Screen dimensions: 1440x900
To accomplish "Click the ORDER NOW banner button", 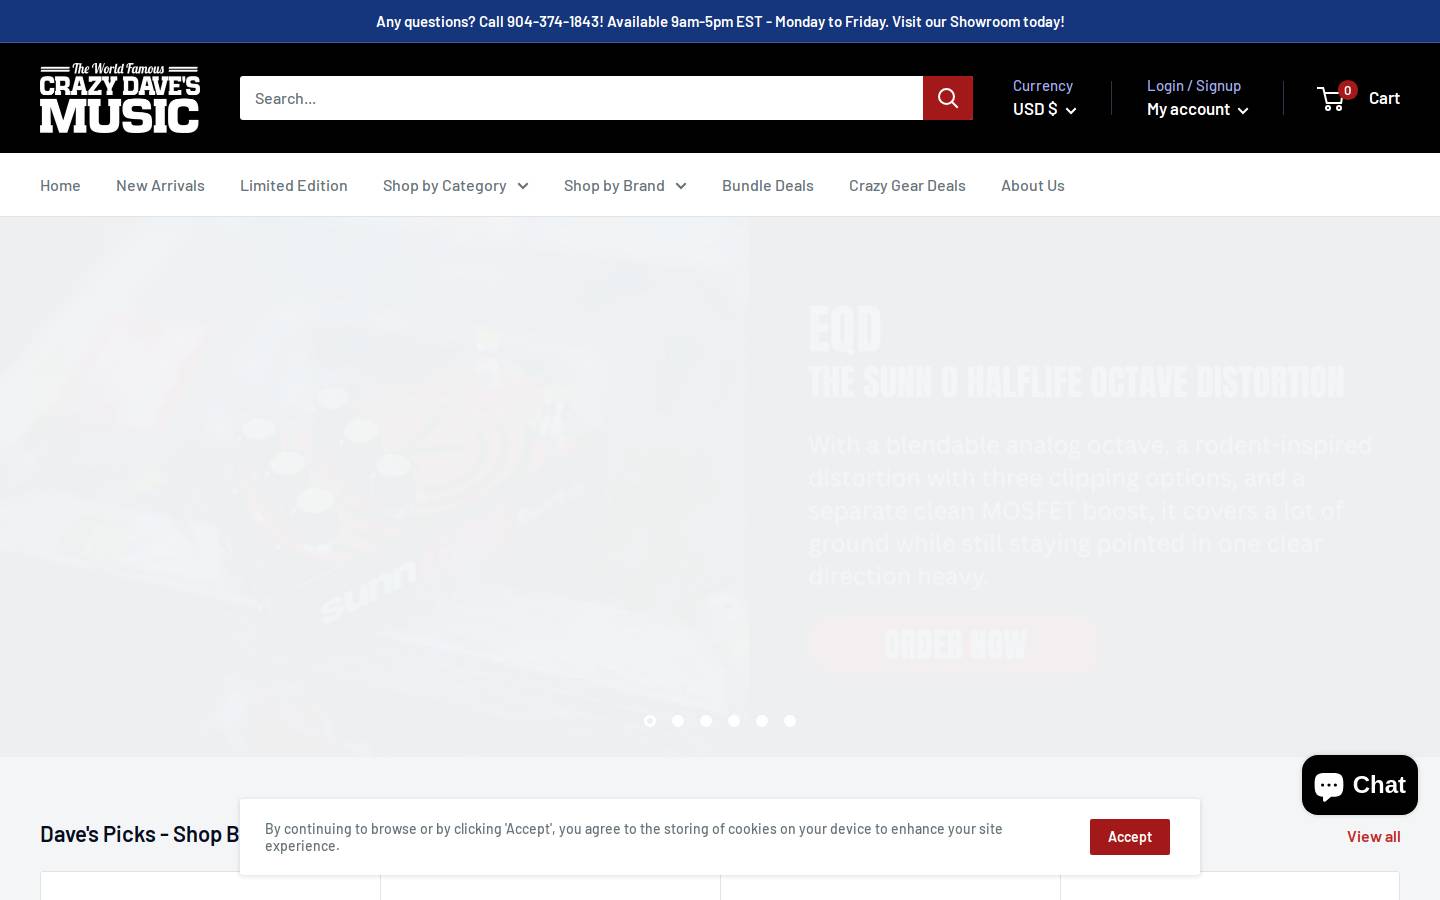I will tap(952, 645).
